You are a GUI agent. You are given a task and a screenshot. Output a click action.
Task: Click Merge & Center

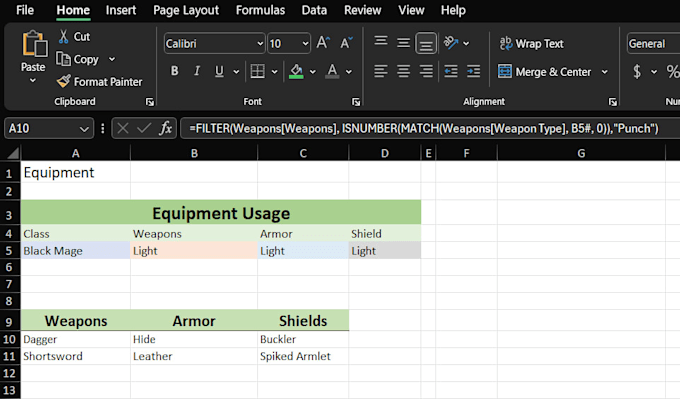point(544,72)
